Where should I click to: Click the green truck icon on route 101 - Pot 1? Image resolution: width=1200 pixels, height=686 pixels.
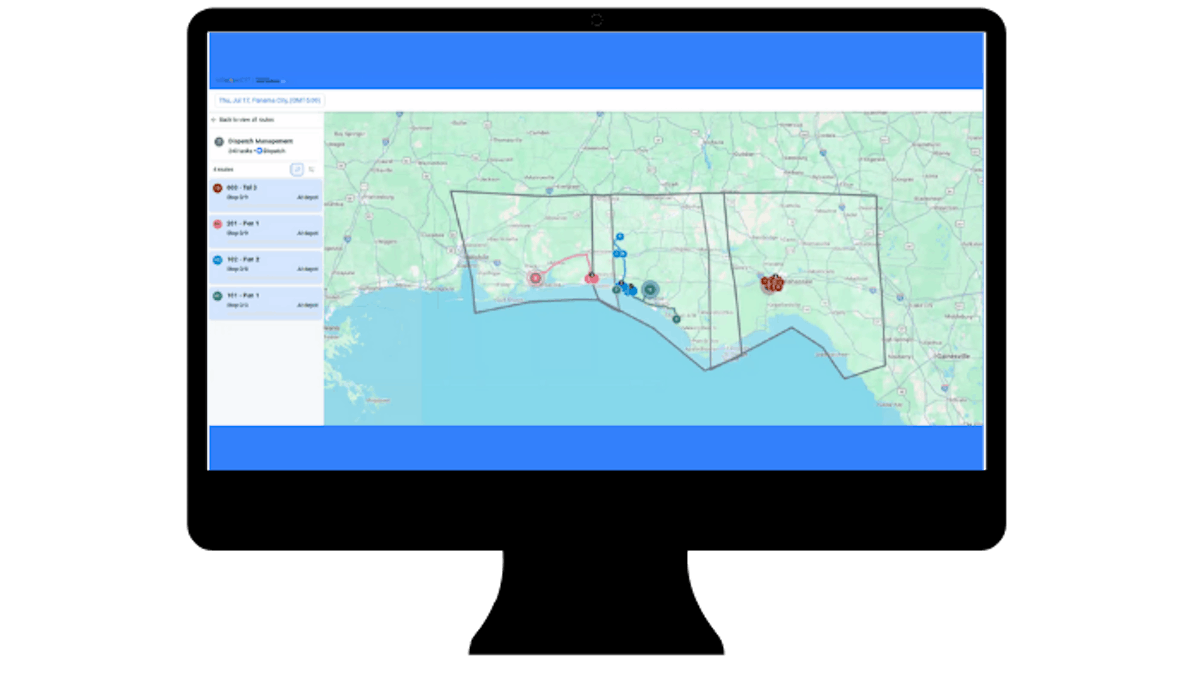pos(218,295)
